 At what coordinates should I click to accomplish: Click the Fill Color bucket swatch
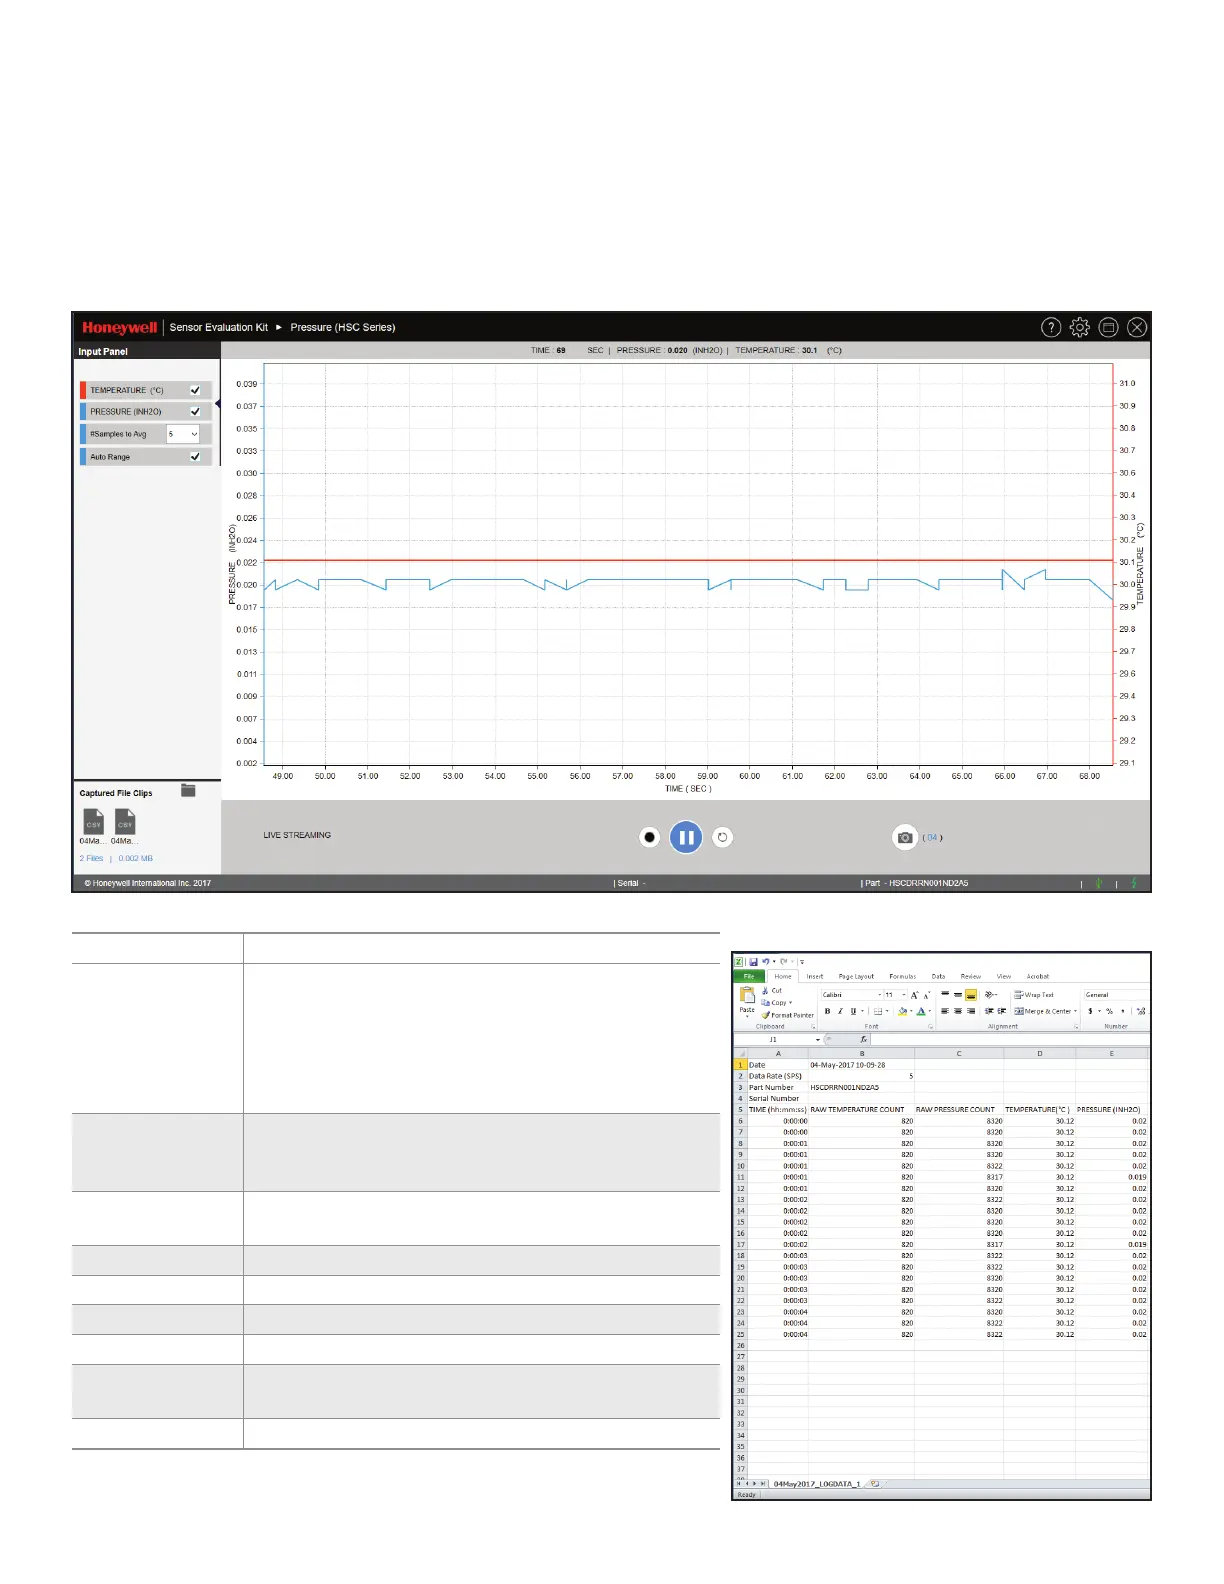(903, 1011)
